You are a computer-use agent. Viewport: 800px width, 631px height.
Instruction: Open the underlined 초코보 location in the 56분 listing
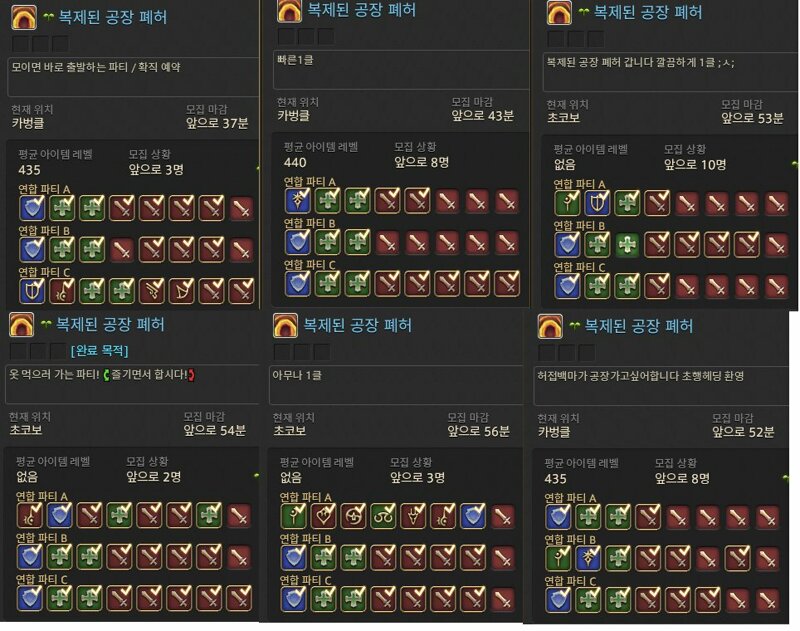point(289,431)
